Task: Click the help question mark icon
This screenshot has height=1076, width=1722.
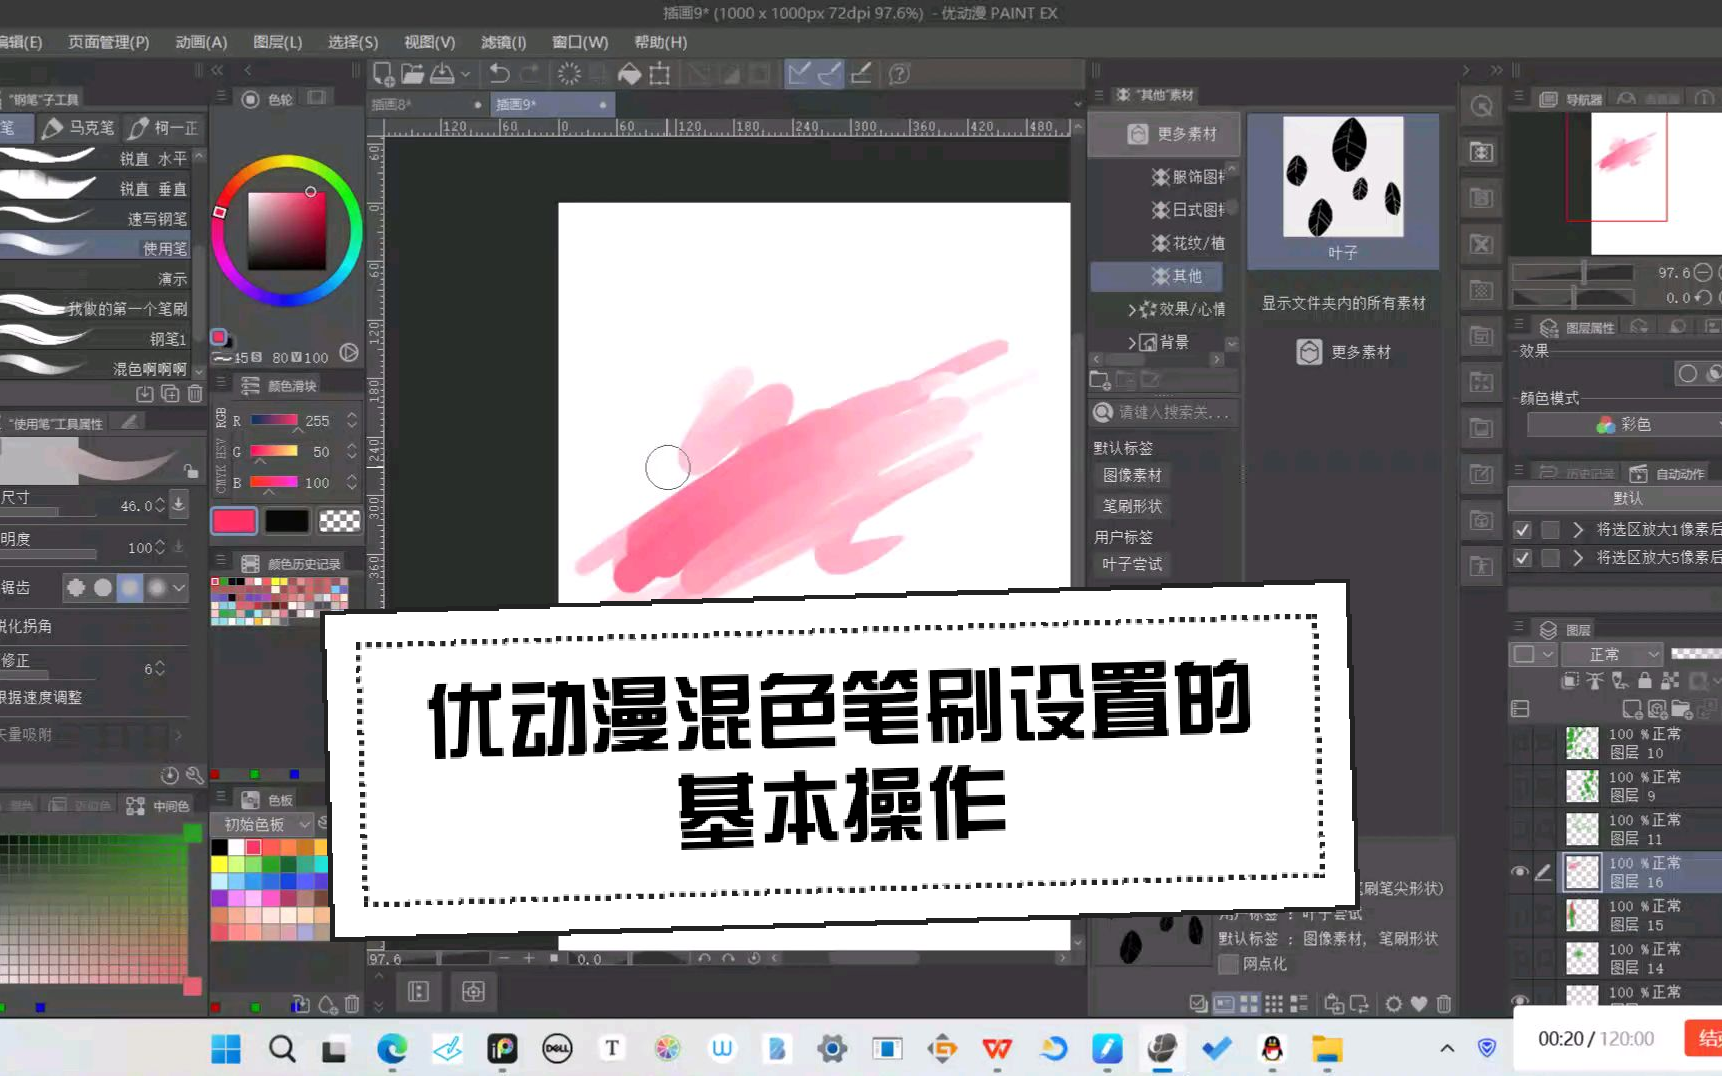Action: tap(899, 74)
